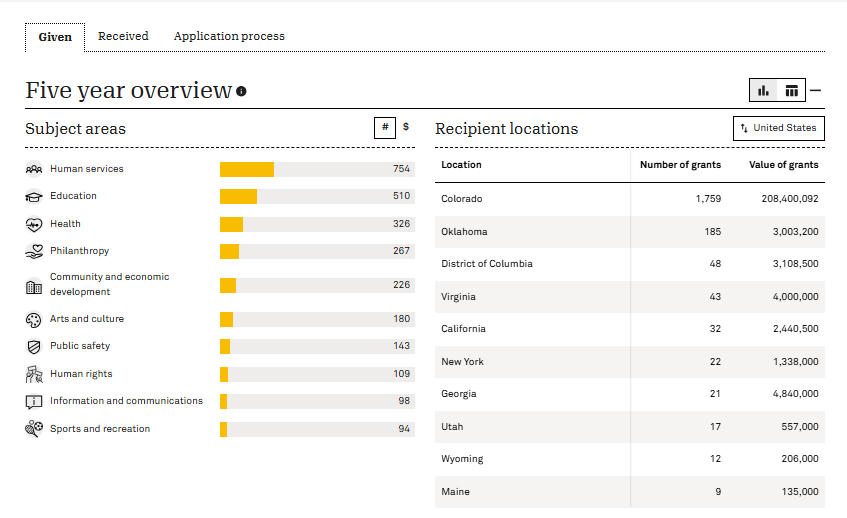Toggle to table view
847x518 pixels.
coord(792,91)
